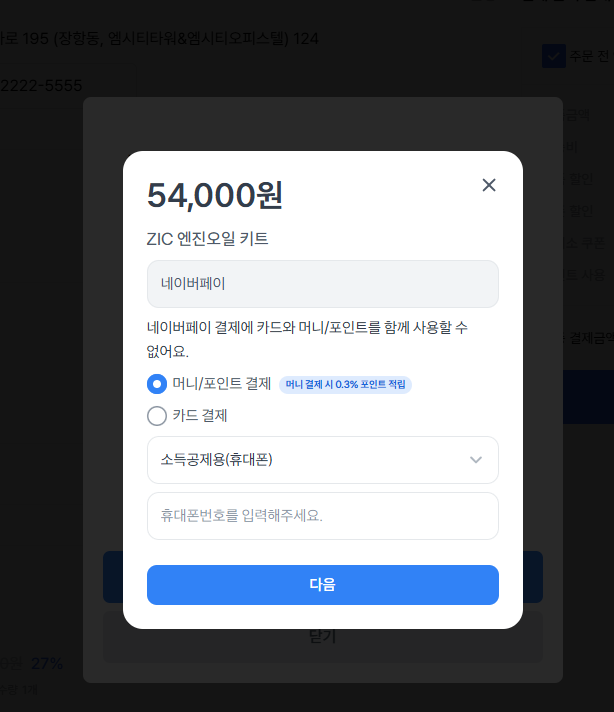
Task: Click the 닫기 button behind the dialog
Action: pos(322,636)
